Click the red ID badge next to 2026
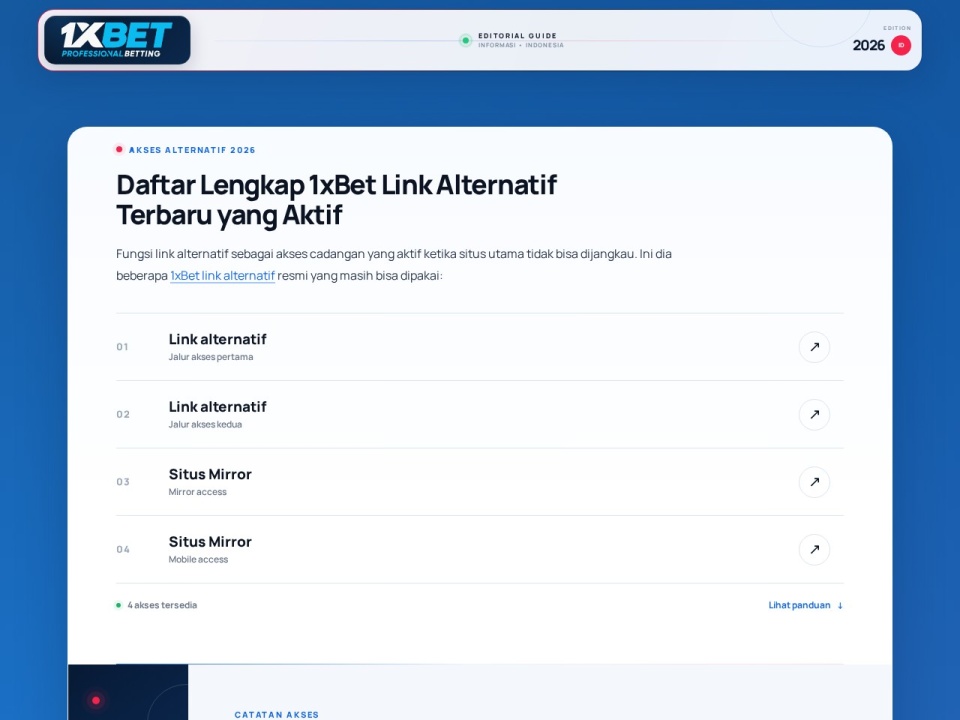This screenshot has height=720, width=960. point(901,45)
